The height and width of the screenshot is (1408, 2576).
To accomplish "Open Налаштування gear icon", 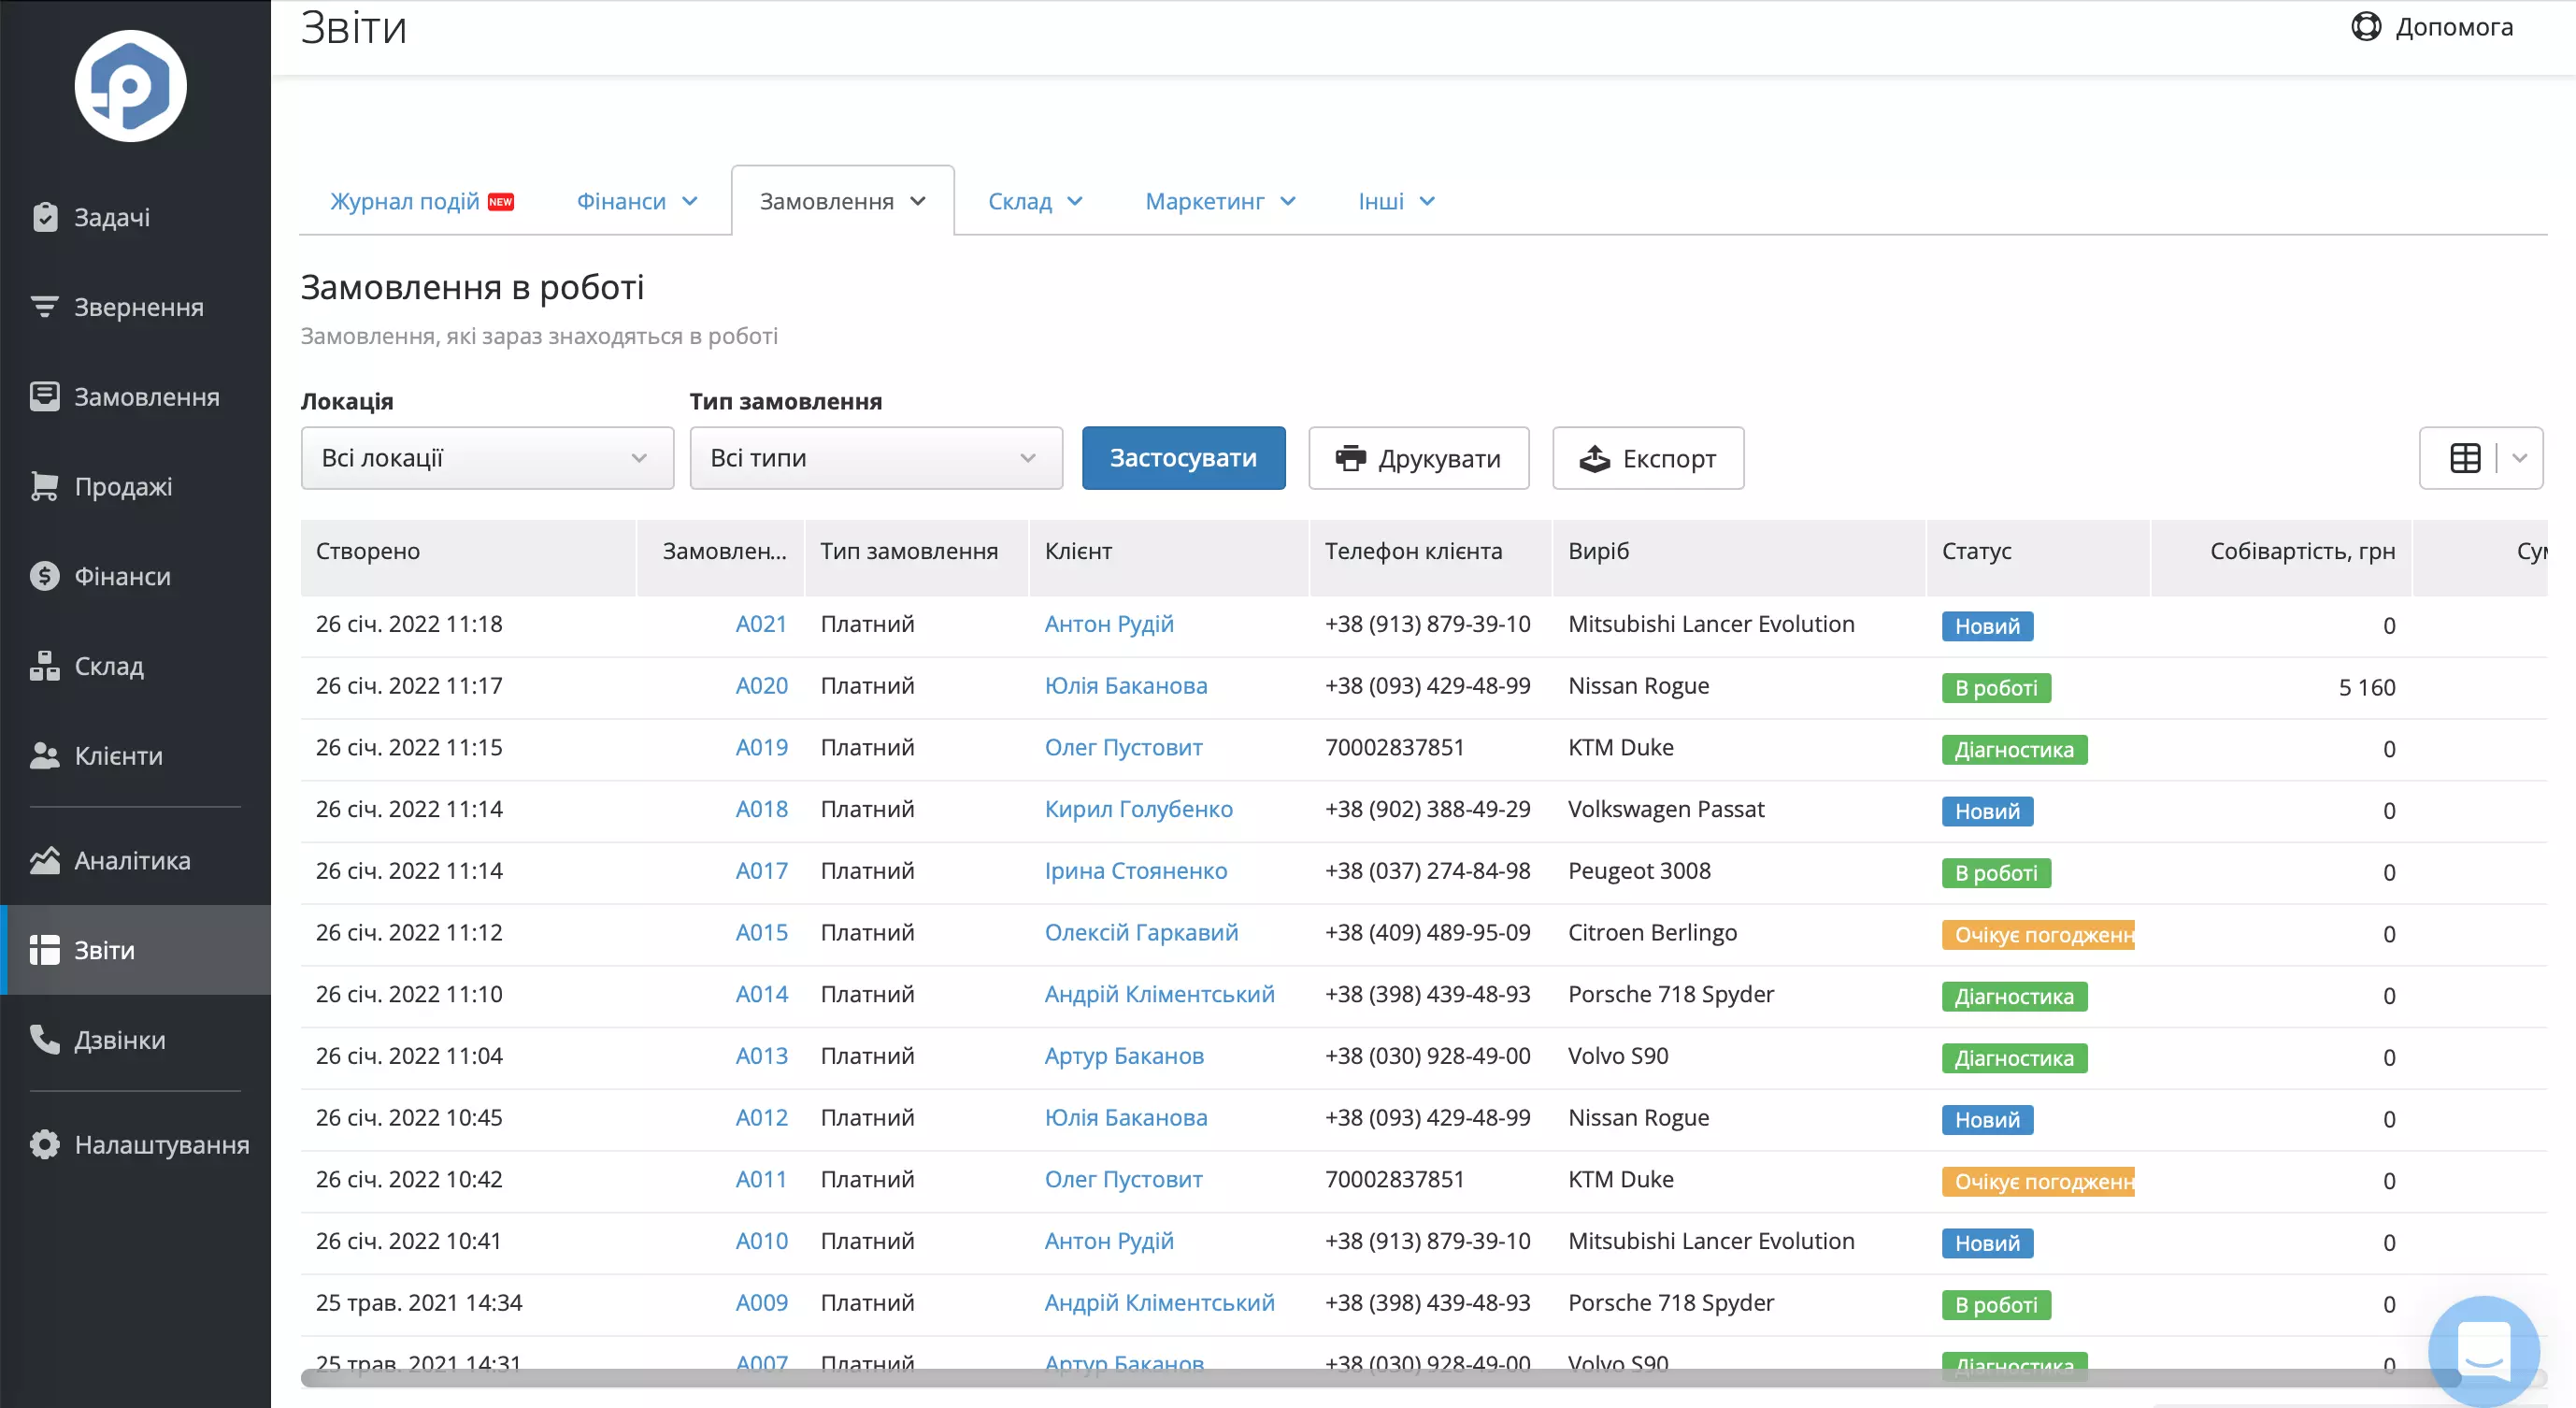I will coord(45,1144).
